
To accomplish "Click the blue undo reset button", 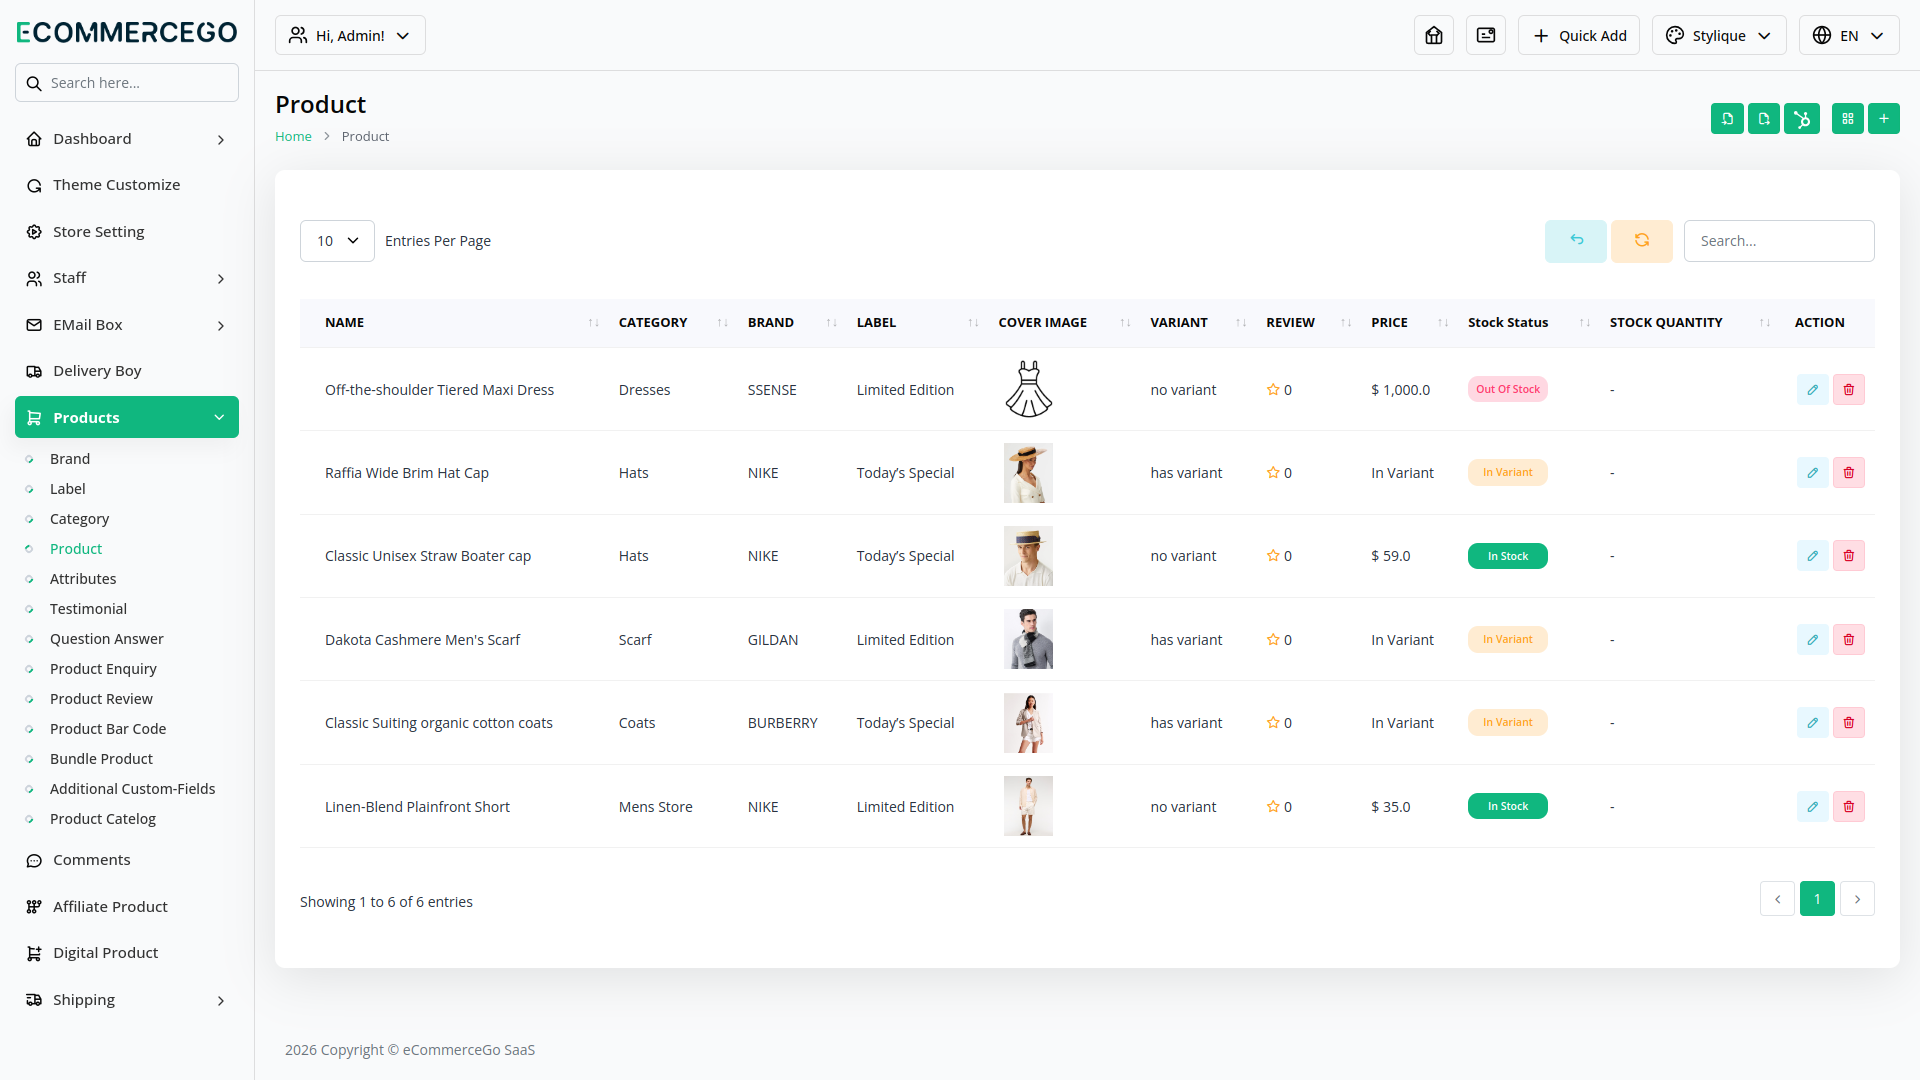I will [1575, 241].
